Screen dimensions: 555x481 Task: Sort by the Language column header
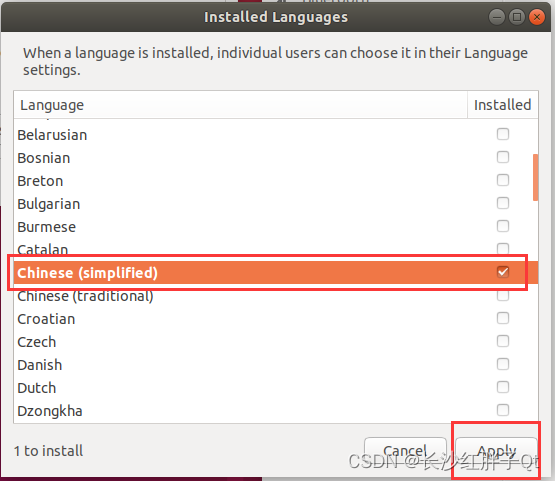tap(241, 105)
